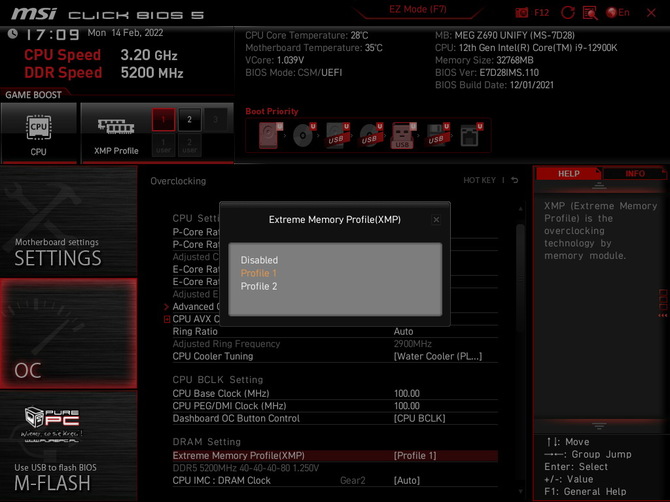Select the Ring Ratio setting row
This screenshot has width=670, height=502.
335,332
